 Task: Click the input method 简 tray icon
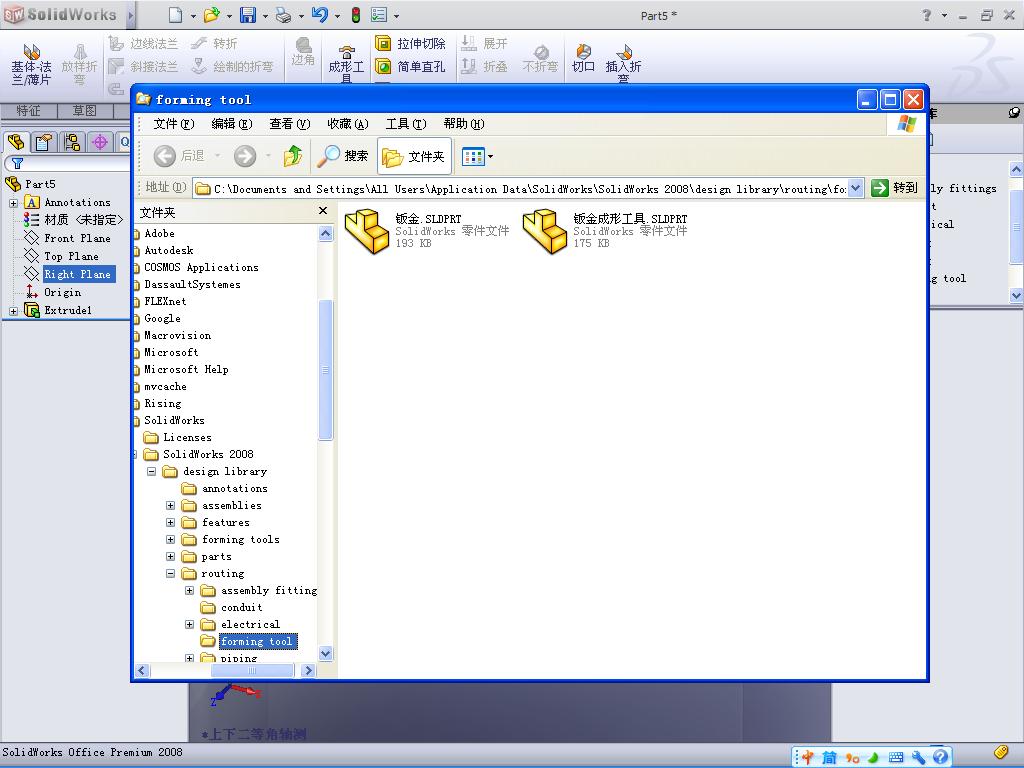tap(829, 758)
